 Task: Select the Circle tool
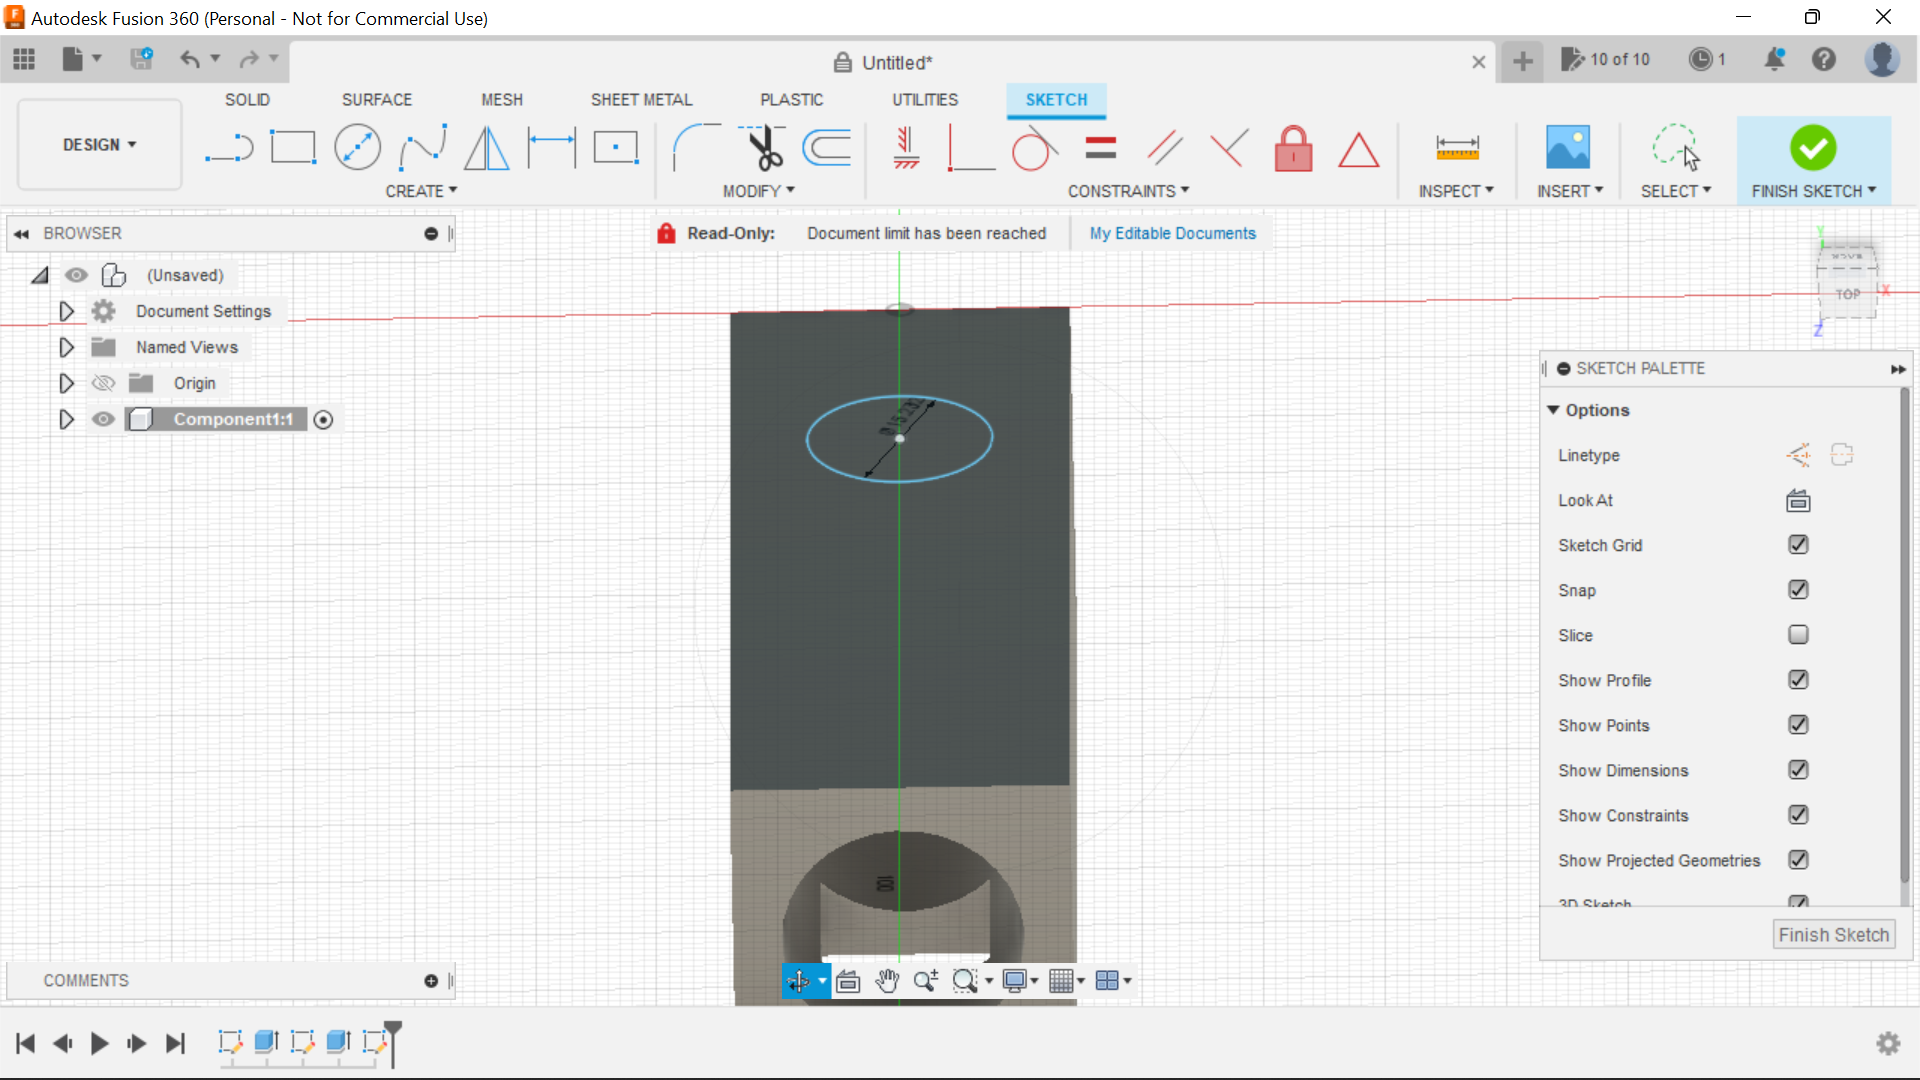coord(357,147)
